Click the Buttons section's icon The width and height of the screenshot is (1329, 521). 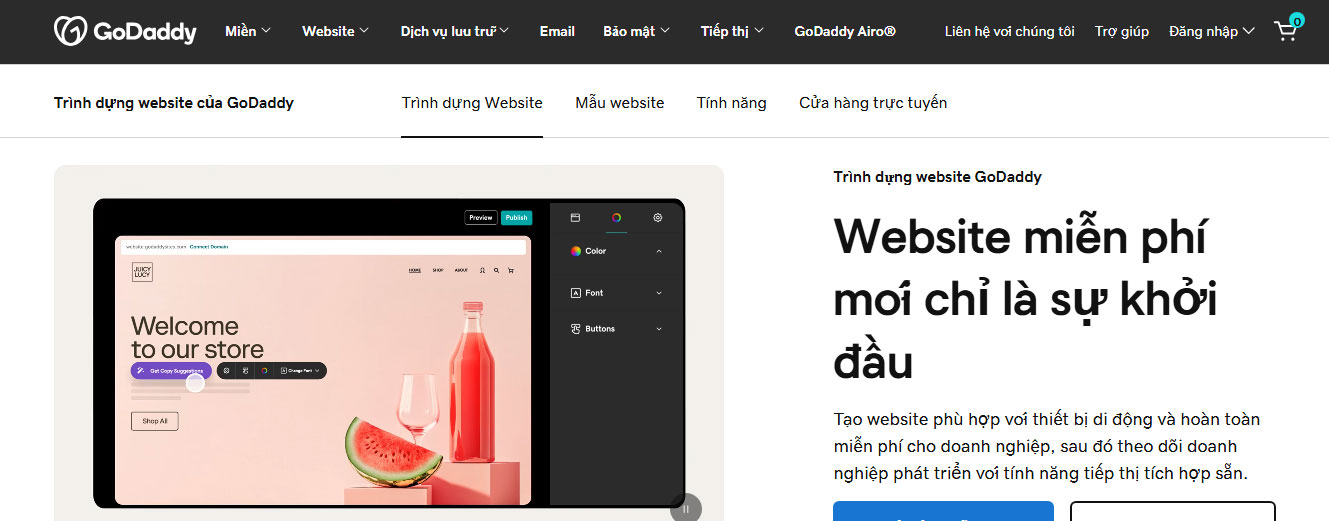click(x=576, y=329)
